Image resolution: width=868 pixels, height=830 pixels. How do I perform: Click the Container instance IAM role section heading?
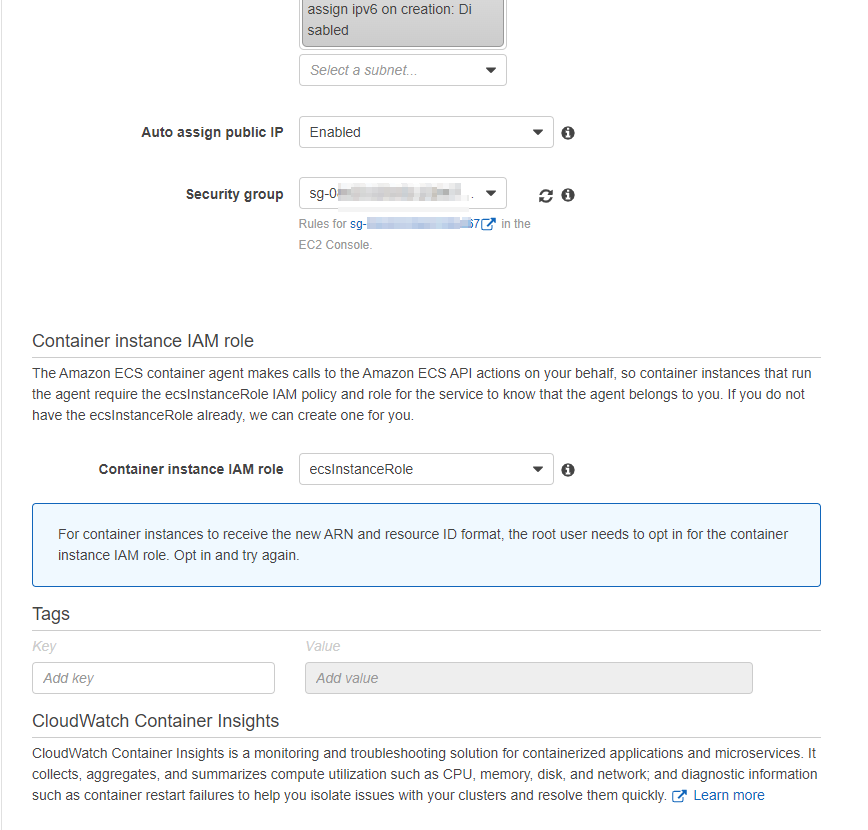click(x=143, y=341)
